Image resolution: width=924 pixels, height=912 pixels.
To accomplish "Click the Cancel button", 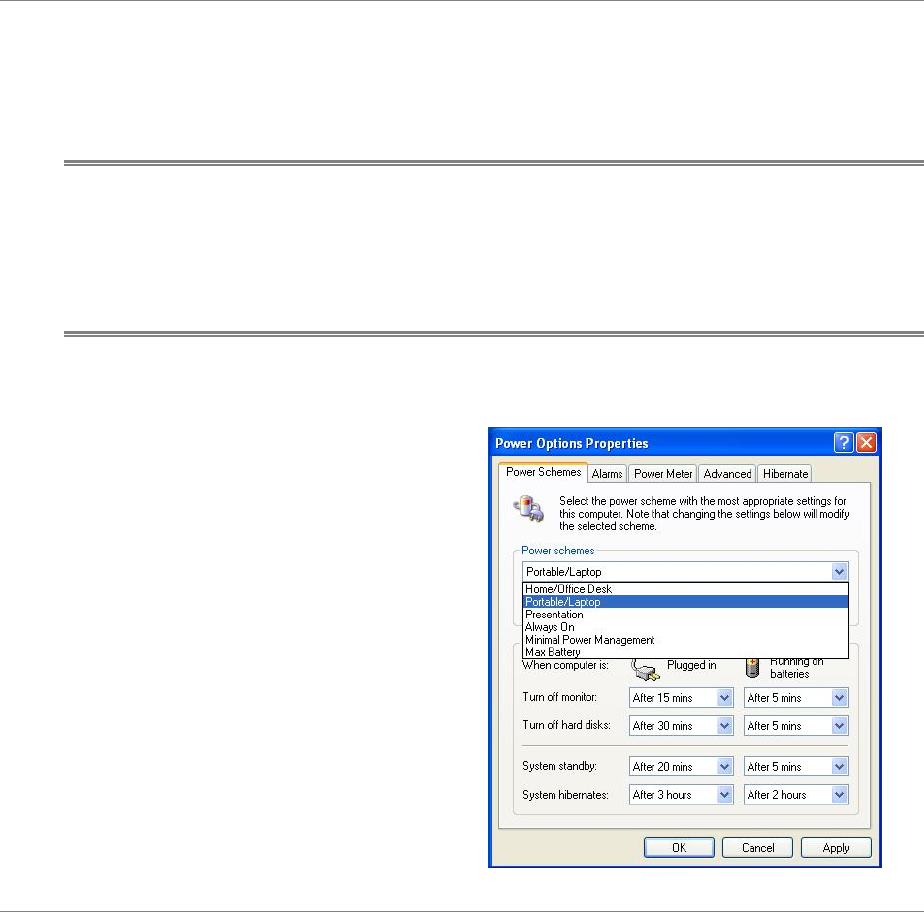I will tap(757, 848).
